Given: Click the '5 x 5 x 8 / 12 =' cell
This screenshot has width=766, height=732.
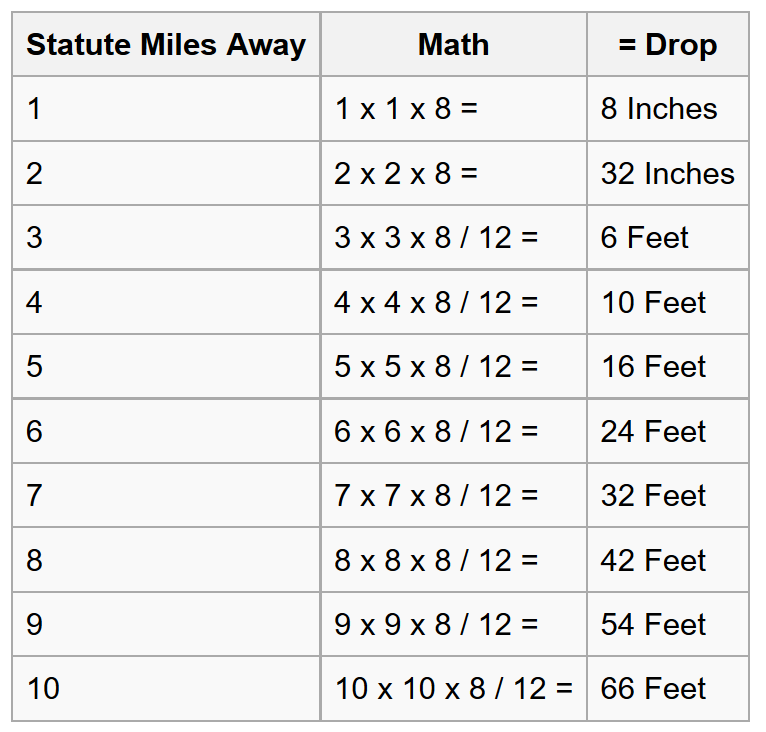Looking at the screenshot, I should [436, 367].
